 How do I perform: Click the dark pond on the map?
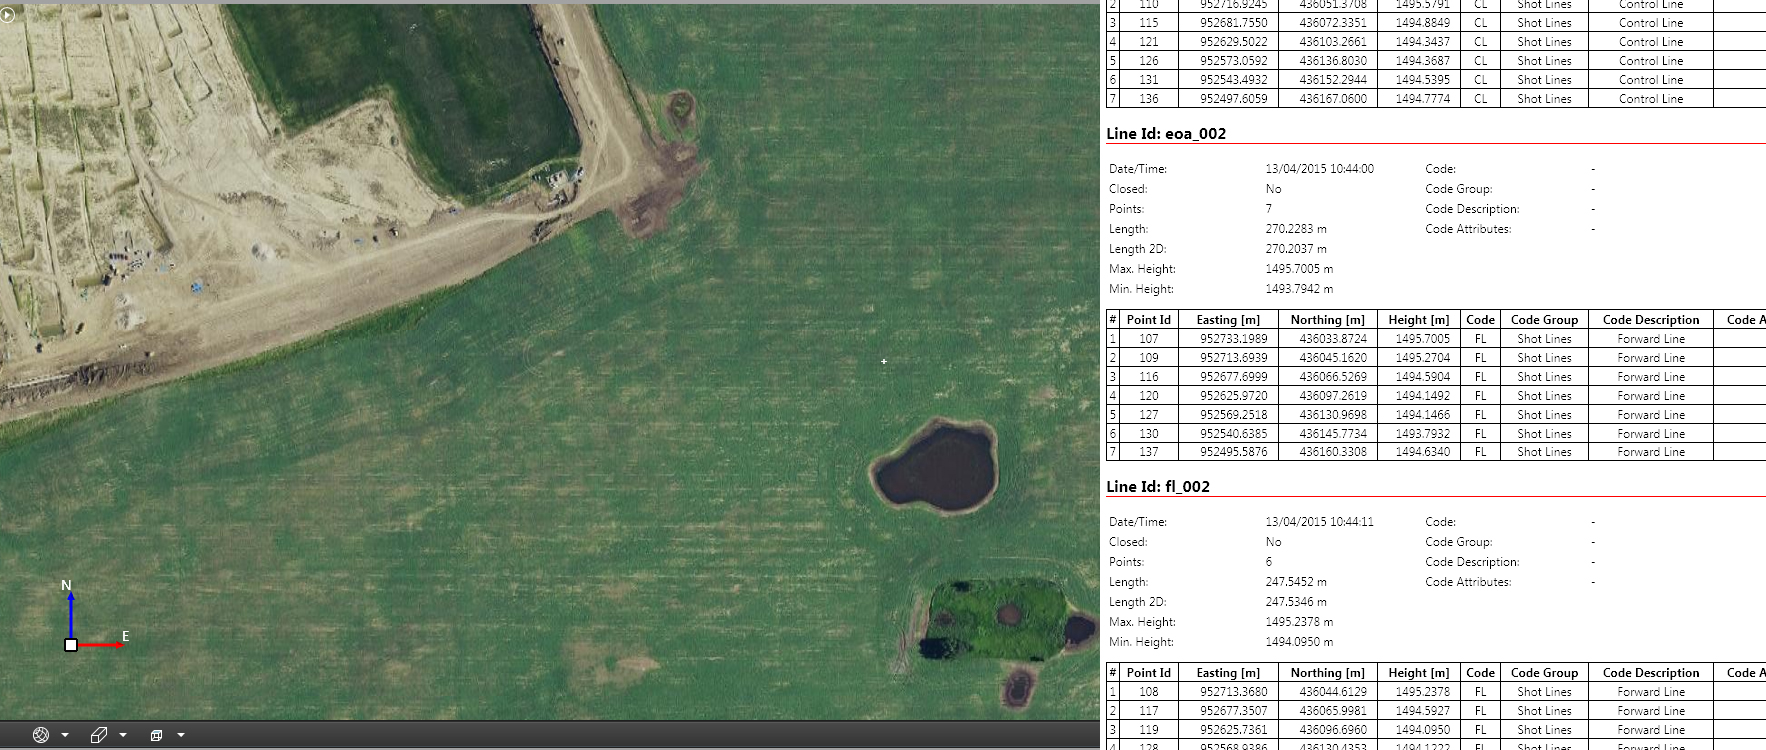coord(935,468)
